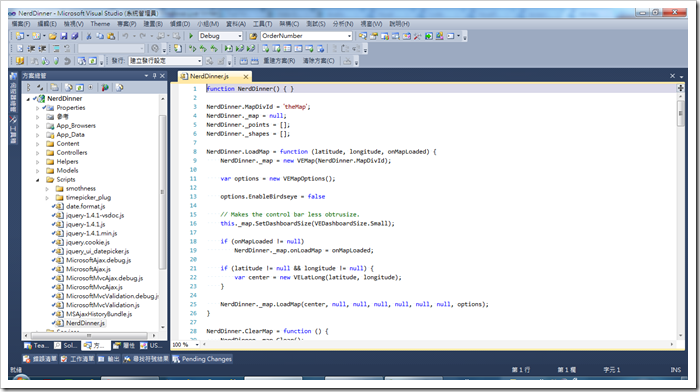Click the Paste clipboard icon
The width and height of the screenshot is (700, 392).
click(111, 36)
